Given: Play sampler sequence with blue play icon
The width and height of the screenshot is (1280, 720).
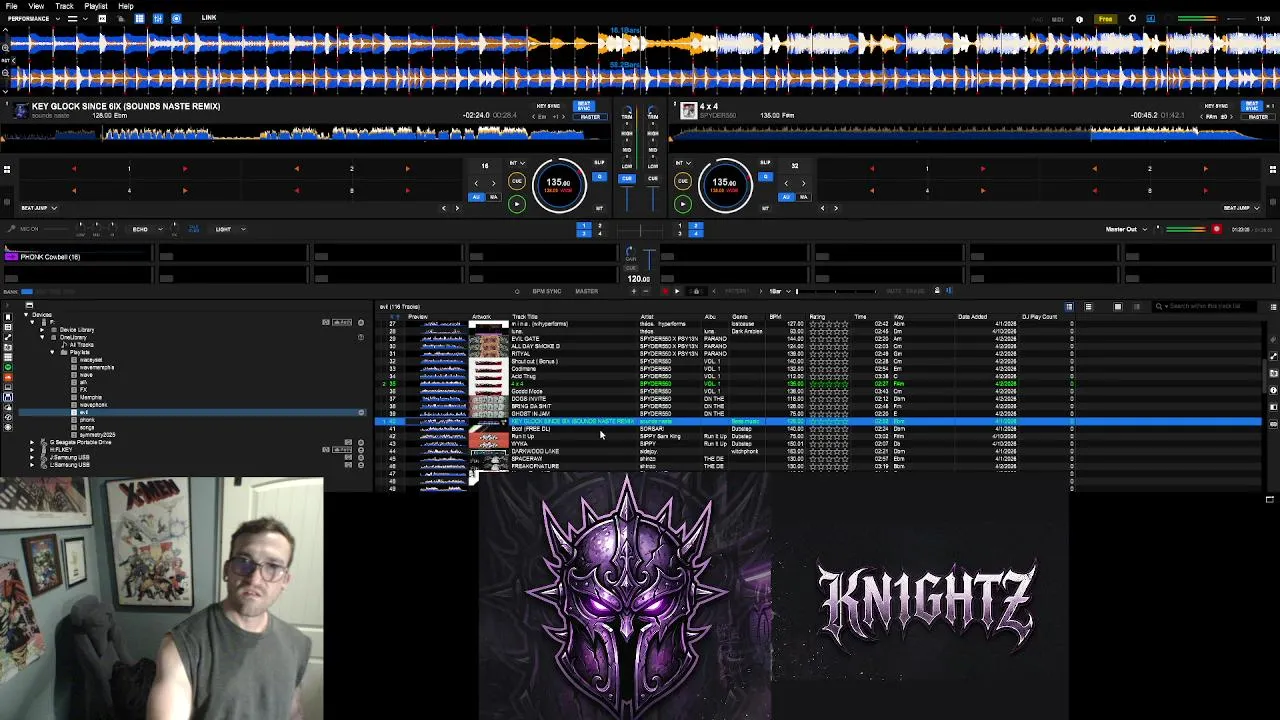Looking at the screenshot, I should click(677, 291).
